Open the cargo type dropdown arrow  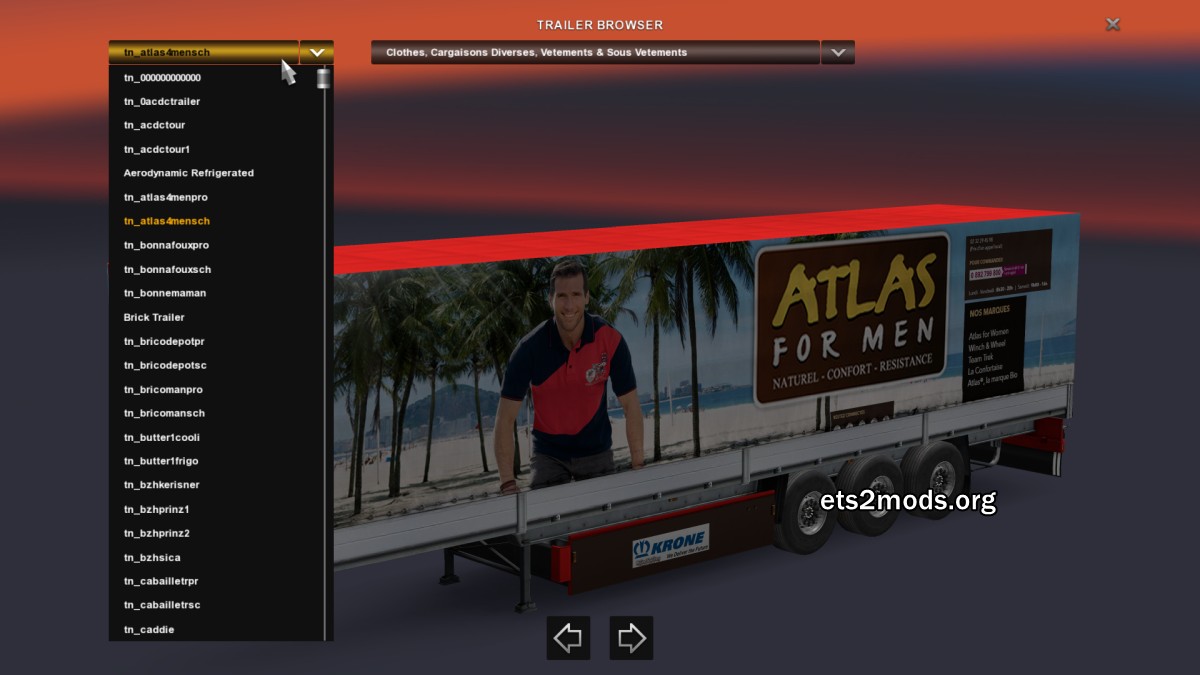(838, 52)
